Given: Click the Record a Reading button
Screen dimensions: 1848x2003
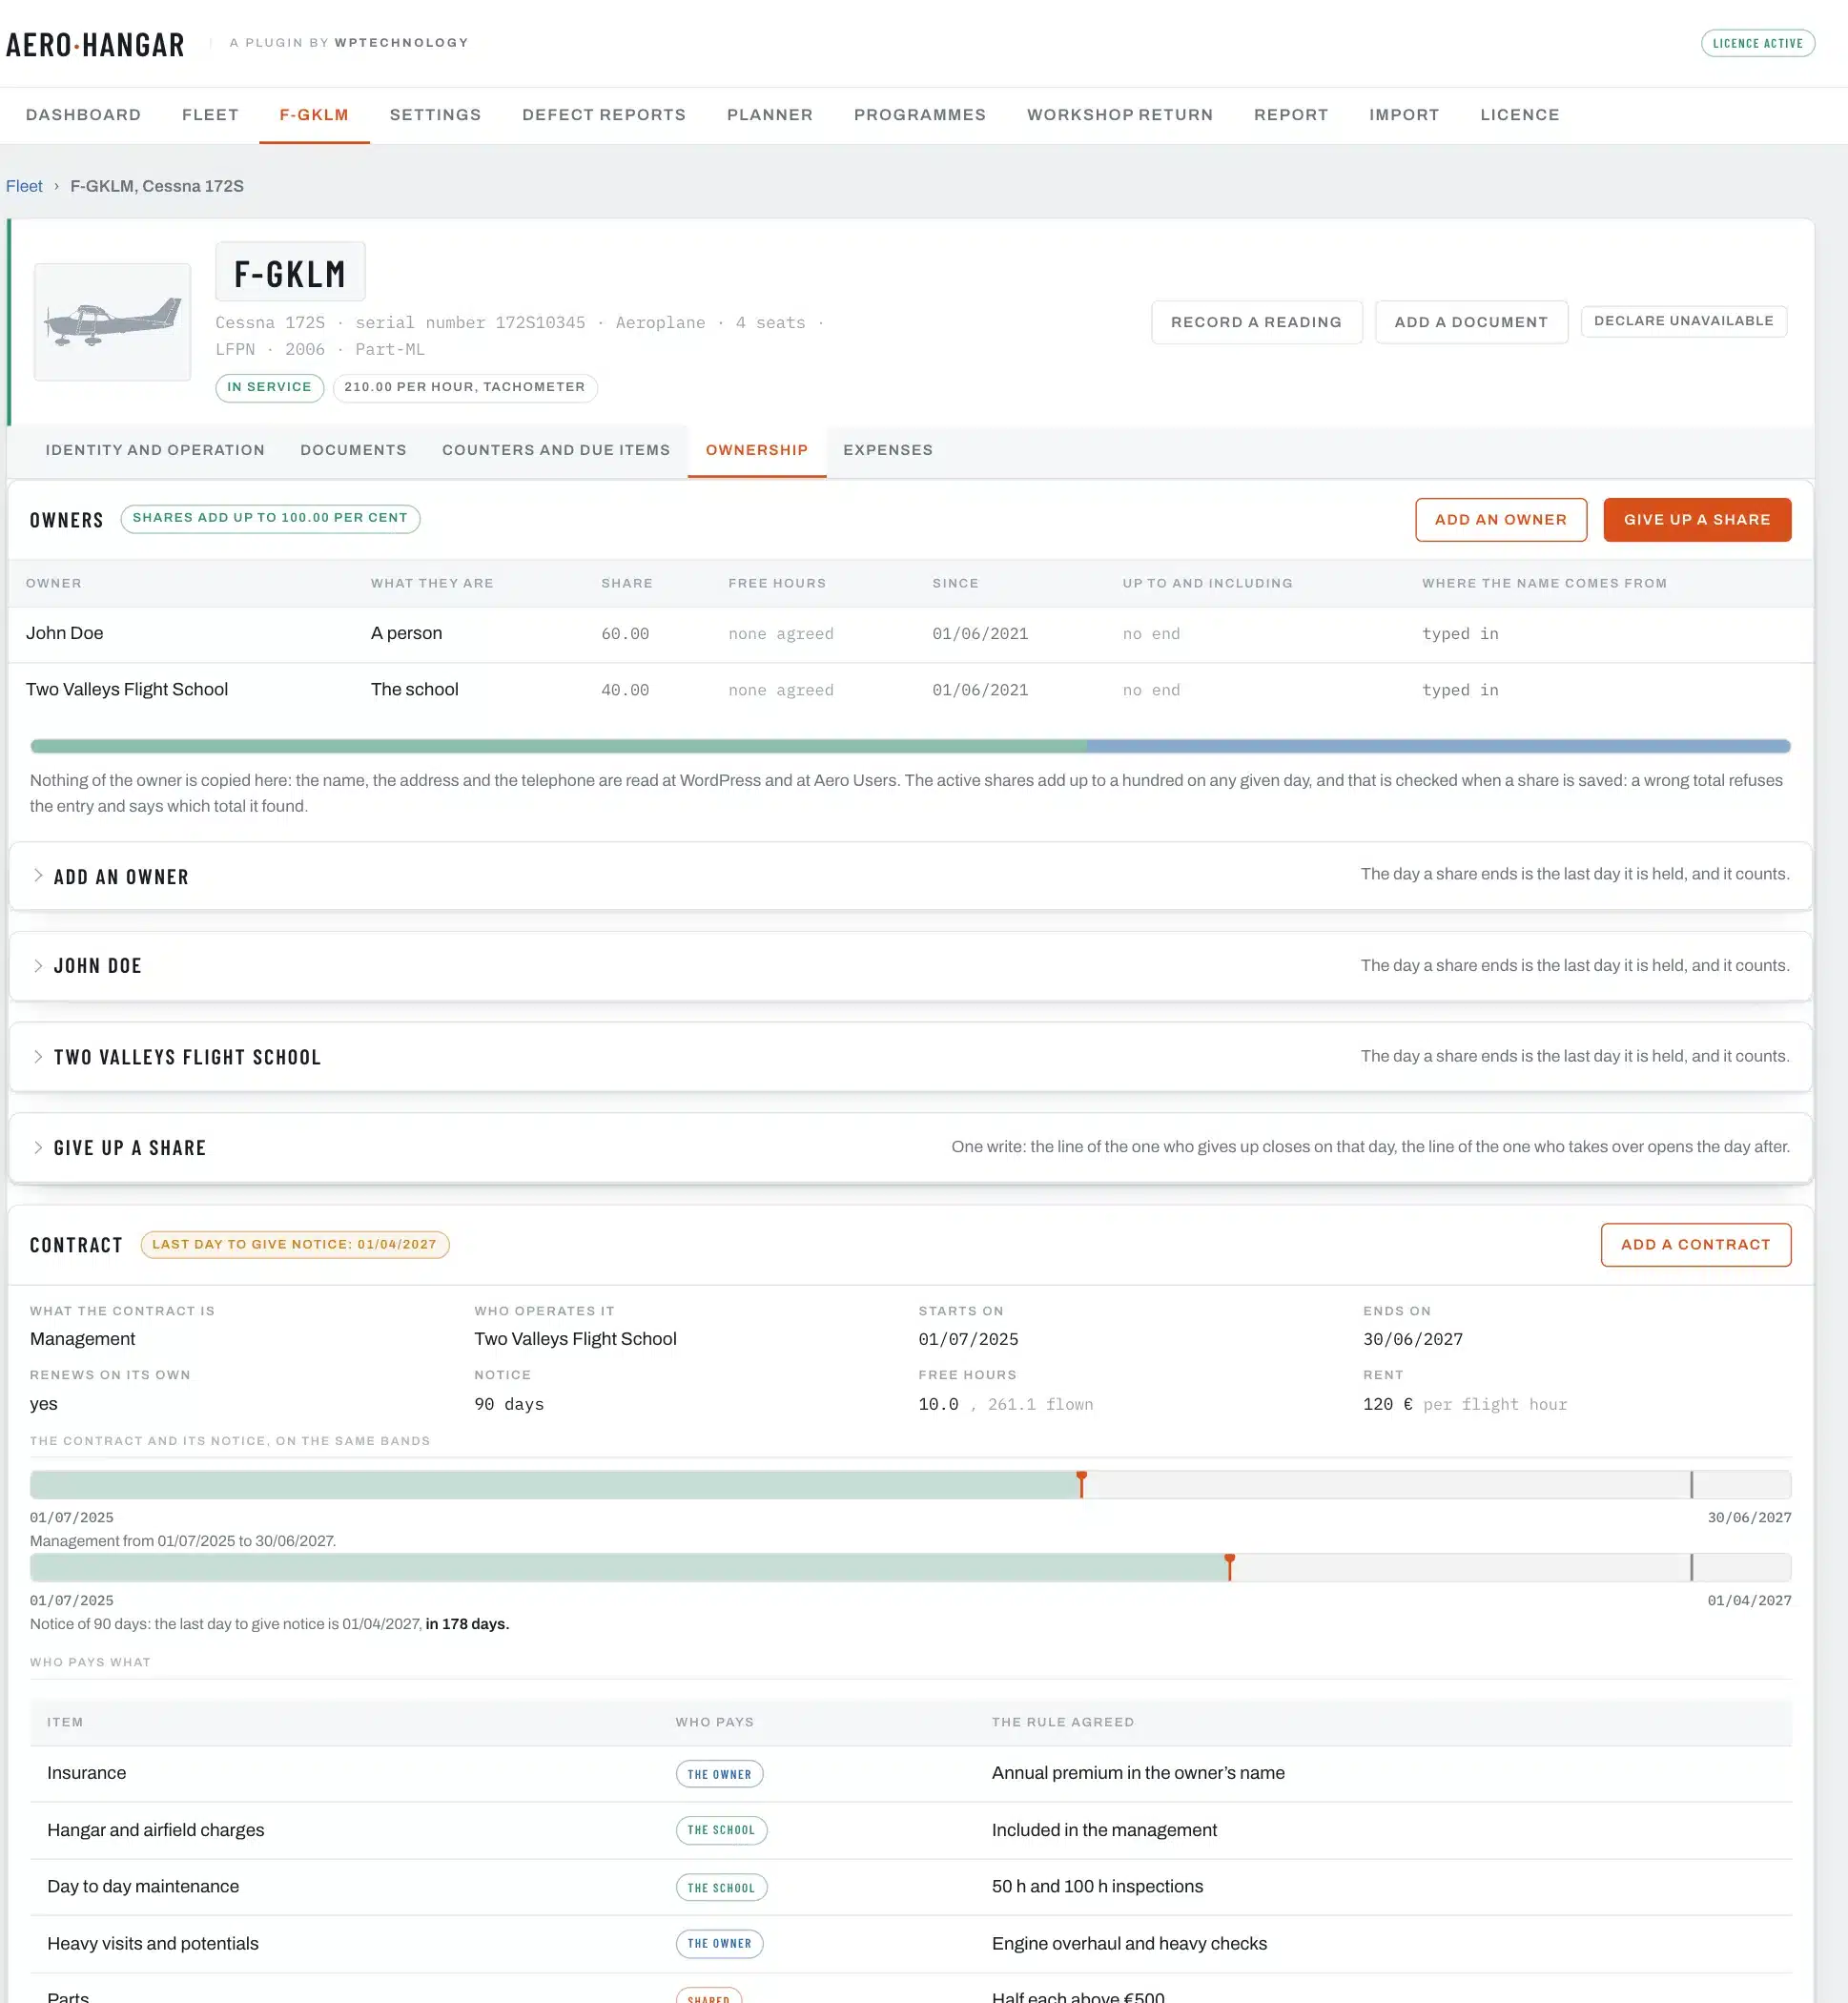Looking at the screenshot, I should click(x=1256, y=322).
